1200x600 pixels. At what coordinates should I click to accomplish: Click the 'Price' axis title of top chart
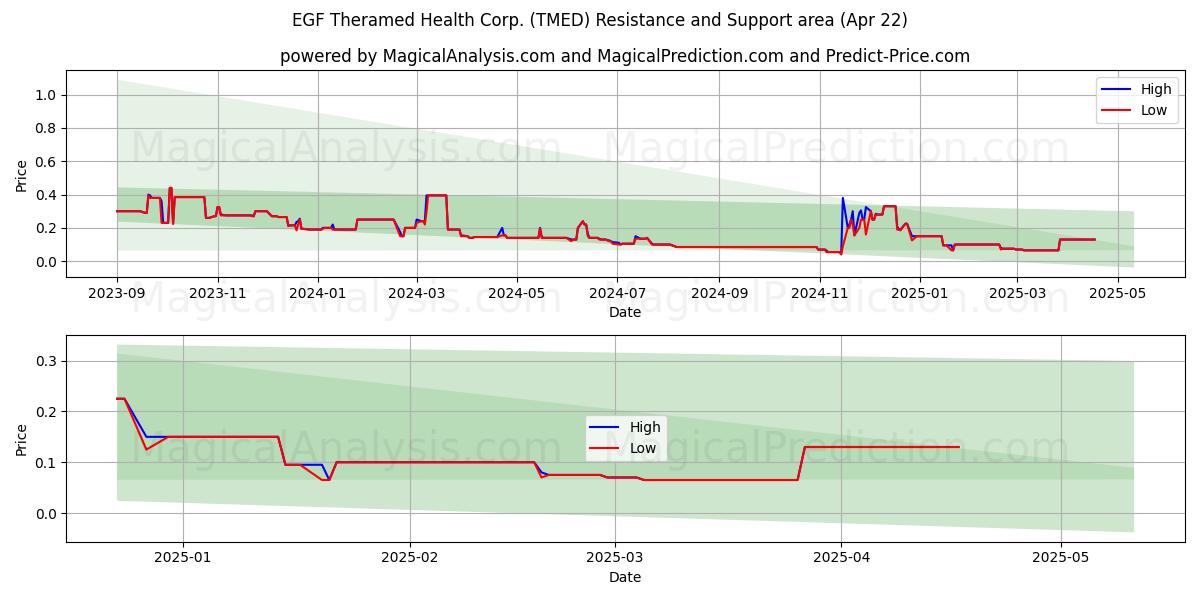(x=22, y=175)
